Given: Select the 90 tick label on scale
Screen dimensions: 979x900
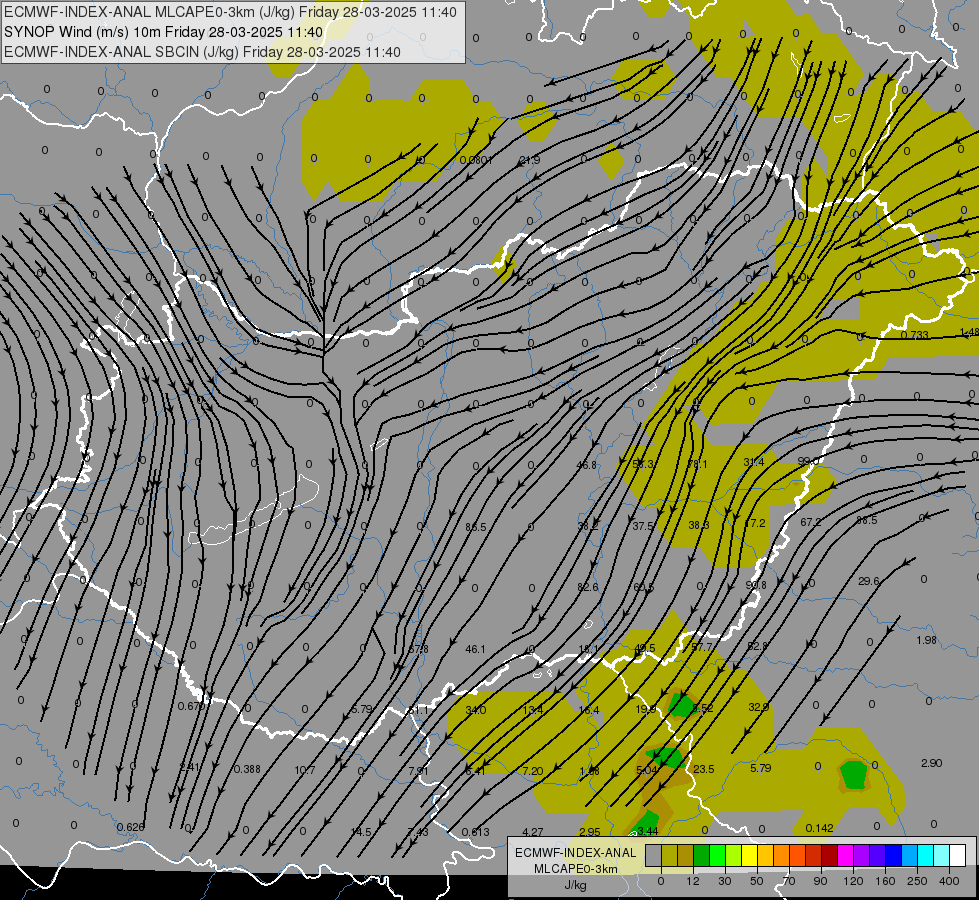Looking at the screenshot, I should point(821,881).
